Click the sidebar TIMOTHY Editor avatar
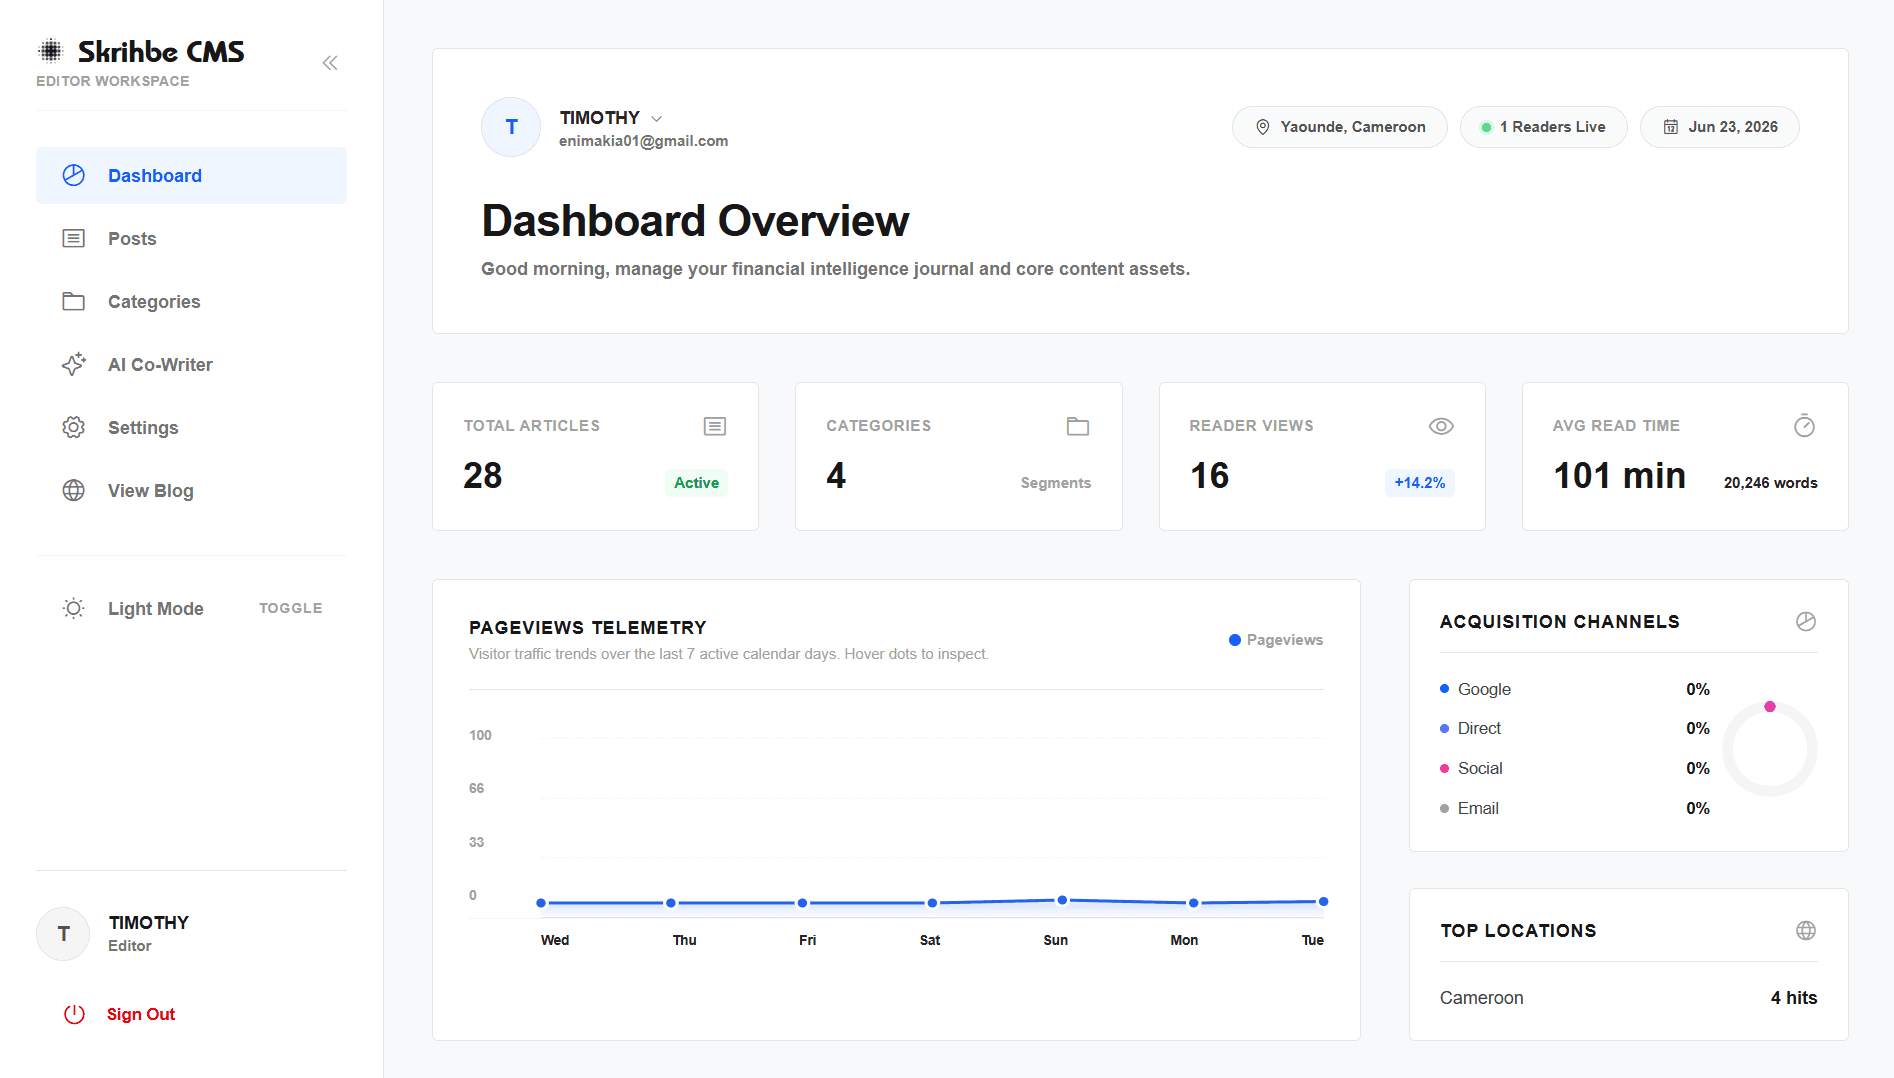The width and height of the screenshot is (1894, 1078). click(63, 934)
